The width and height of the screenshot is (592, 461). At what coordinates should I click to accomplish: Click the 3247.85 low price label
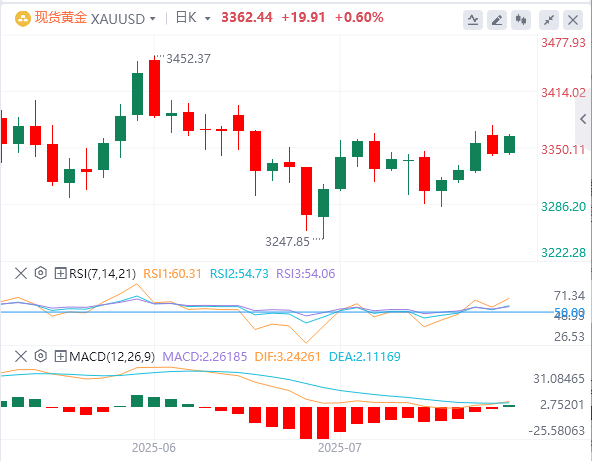tap(287, 242)
